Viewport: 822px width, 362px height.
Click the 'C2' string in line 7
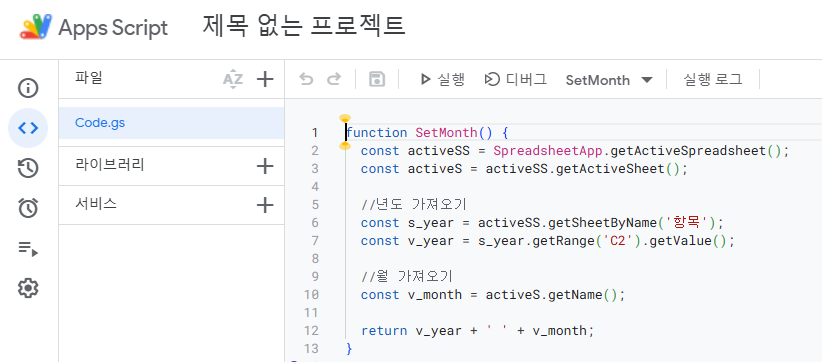(618, 241)
